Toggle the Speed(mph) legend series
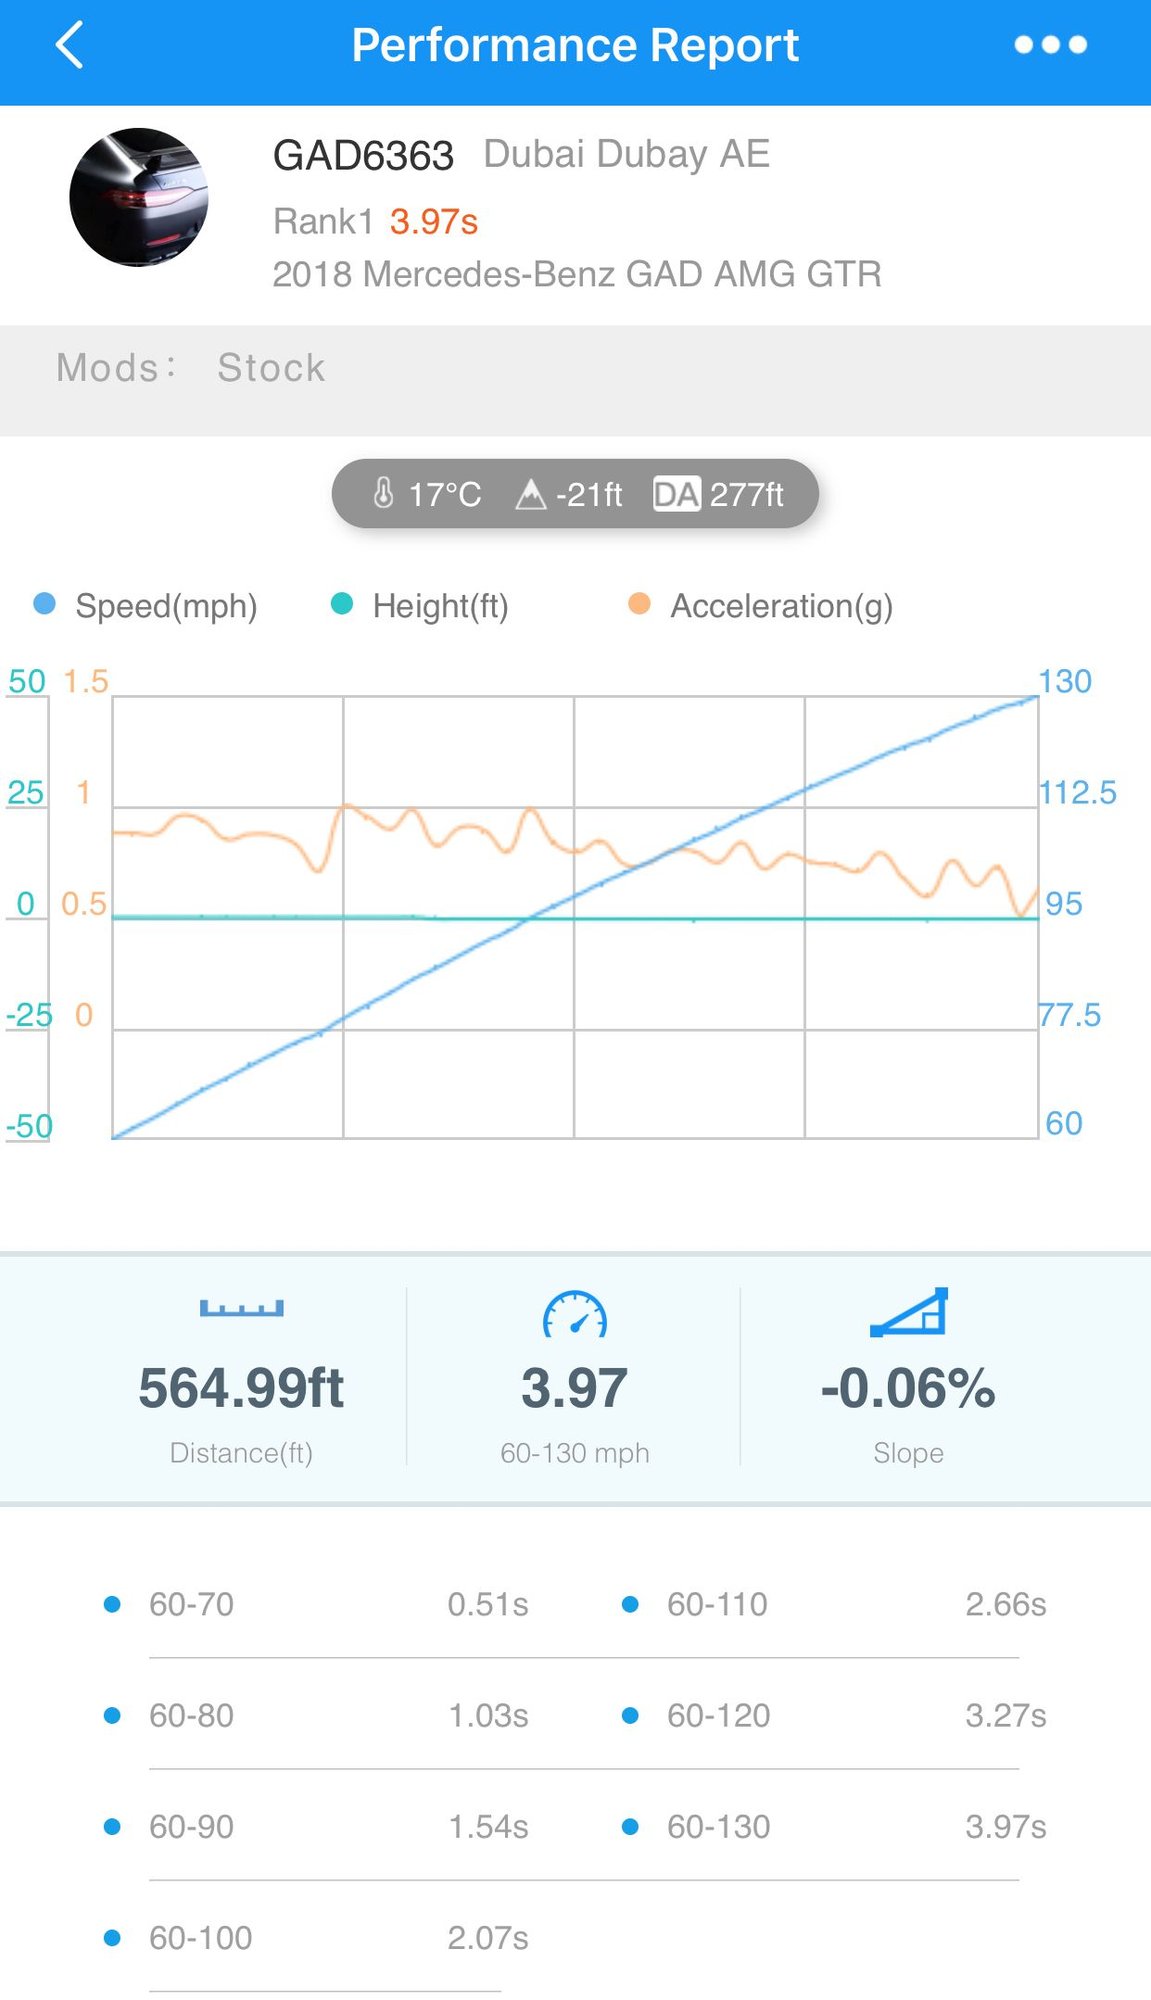 pos(146,605)
